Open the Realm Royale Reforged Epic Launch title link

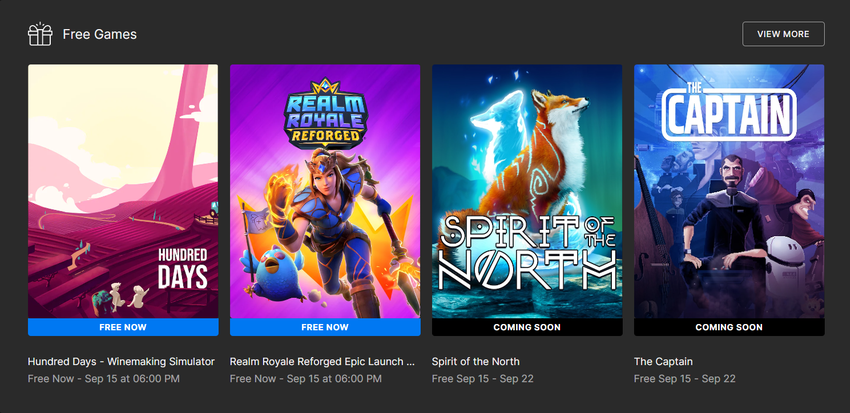(x=323, y=362)
